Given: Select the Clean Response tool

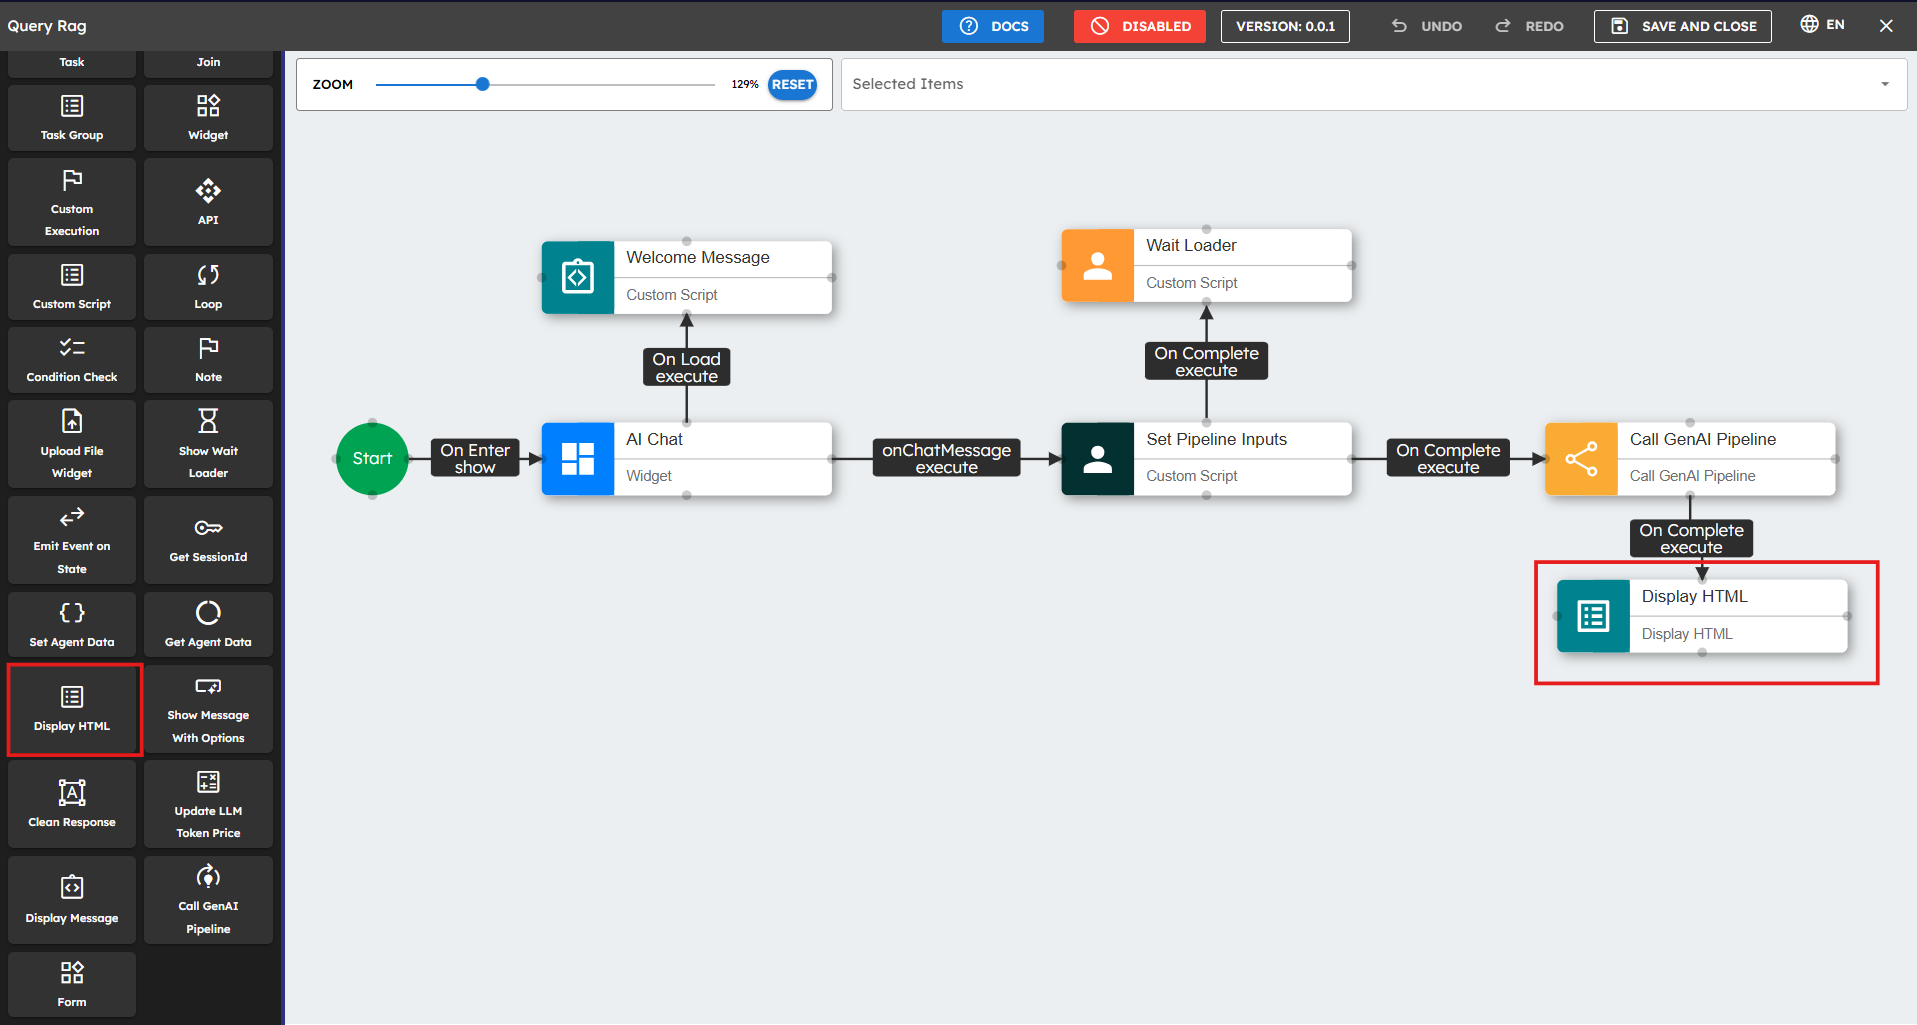Looking at the screenshot, I should tap(72, 804).
